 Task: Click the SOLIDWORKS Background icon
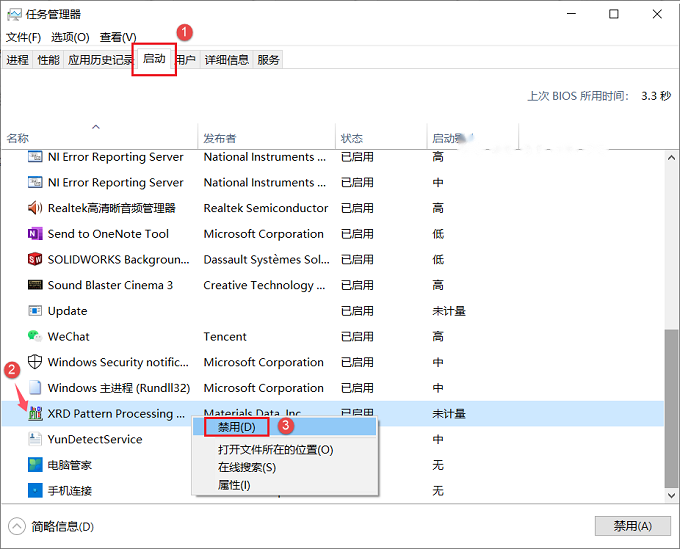point(35,259)
